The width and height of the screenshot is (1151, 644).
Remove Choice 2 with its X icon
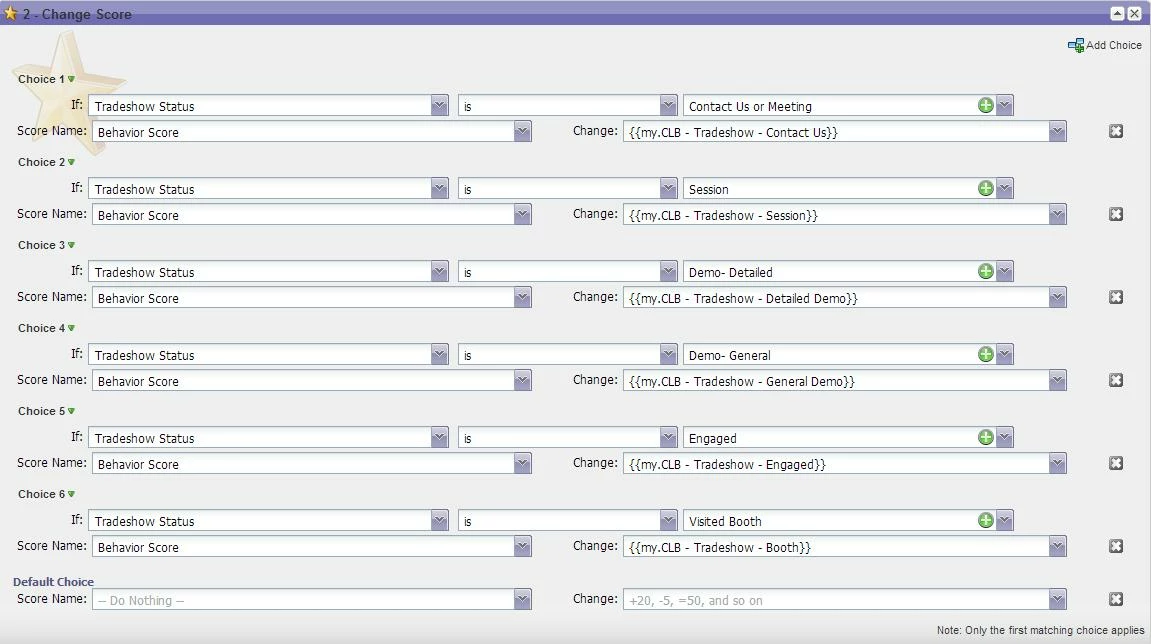click(x=1116, y=214)
